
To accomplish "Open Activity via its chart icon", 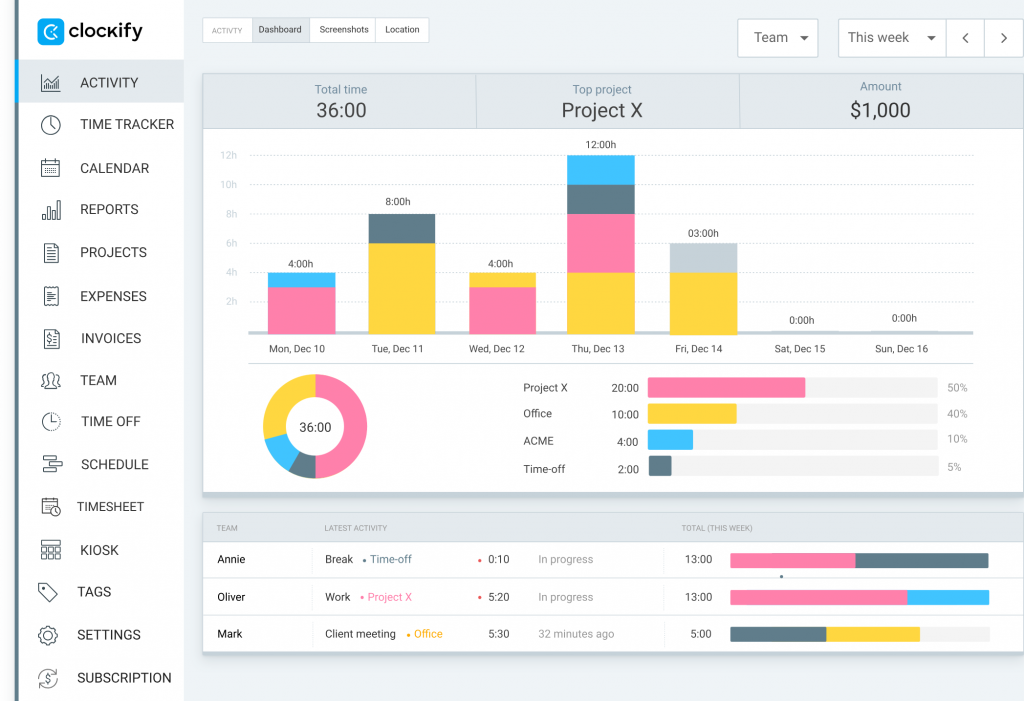I will [x=50, y=82].
